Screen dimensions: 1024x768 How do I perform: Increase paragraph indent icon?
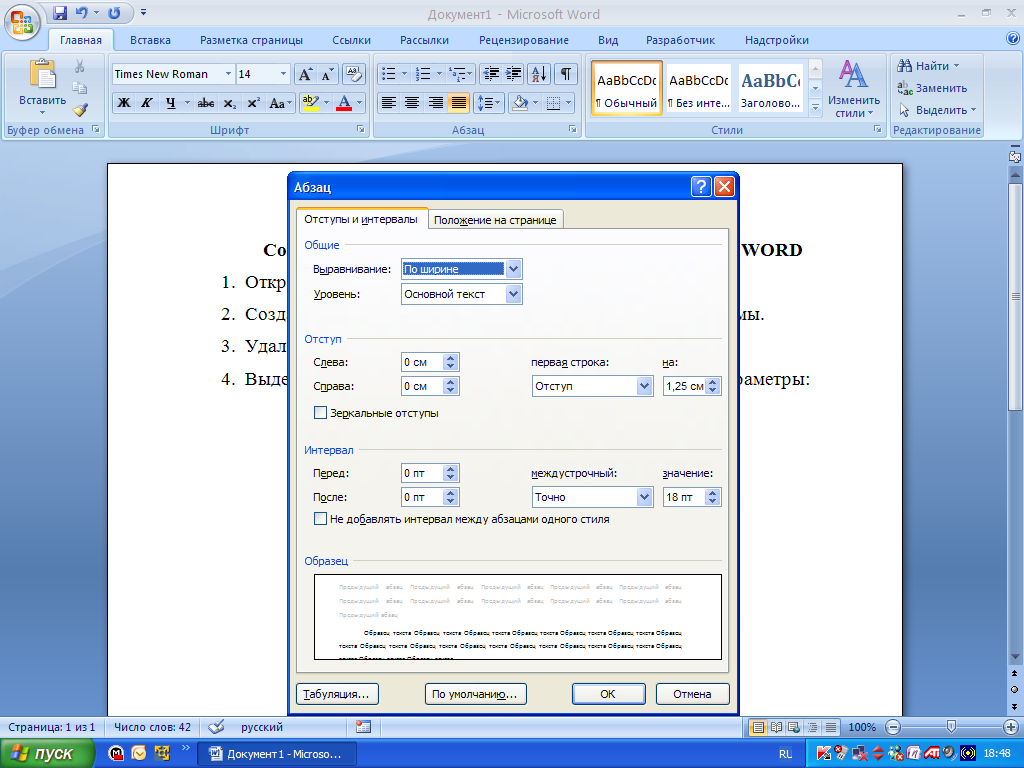(x=514, y=74)
